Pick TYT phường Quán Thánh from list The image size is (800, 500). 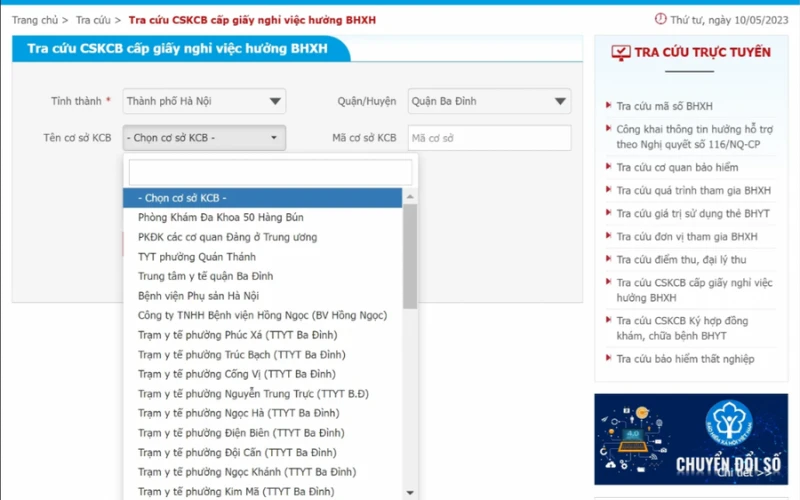pyautogui.click(x=197, y=257)
